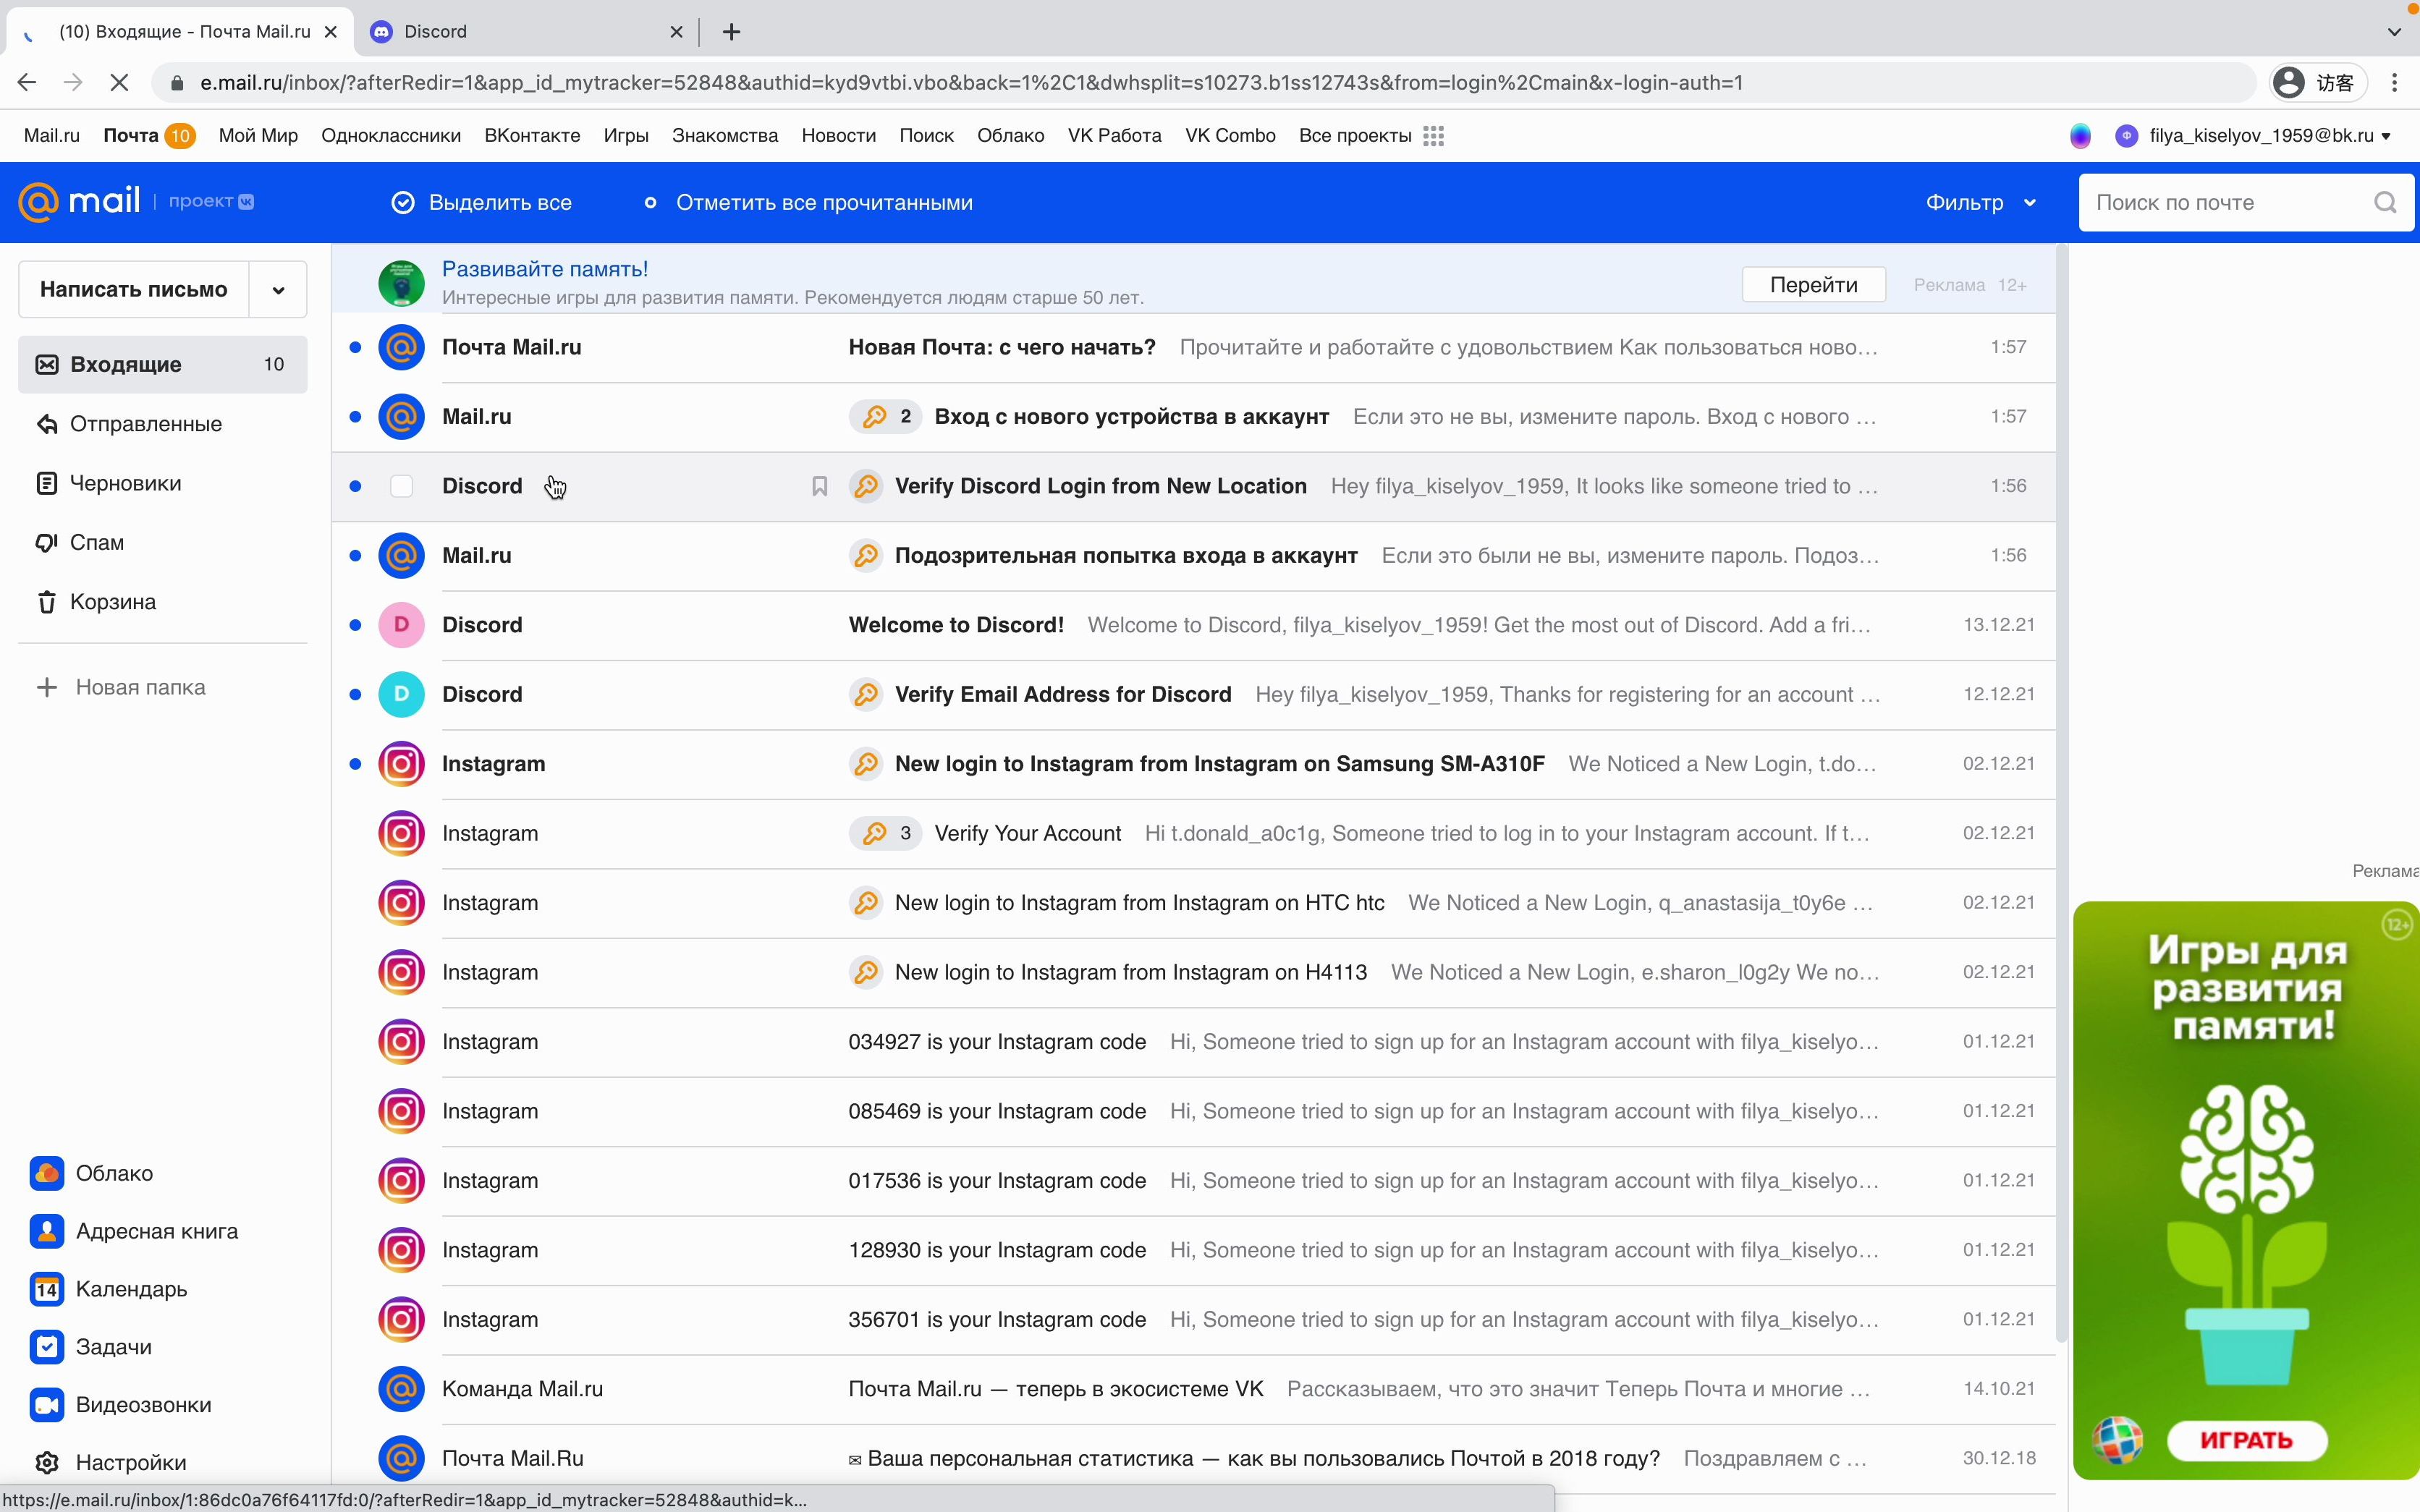Open email 356701 is your Instagram code
The height and width of the screenshot is (1512, 2420).
point(1194,1320)
